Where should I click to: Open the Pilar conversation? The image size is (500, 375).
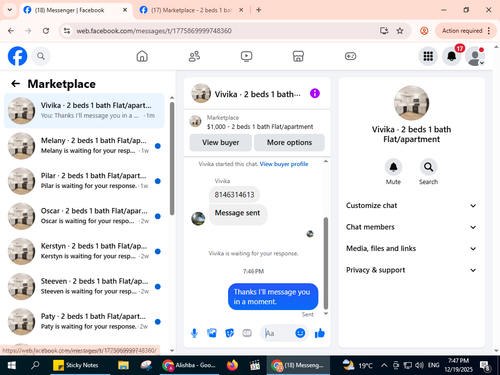tap(84, 181)
